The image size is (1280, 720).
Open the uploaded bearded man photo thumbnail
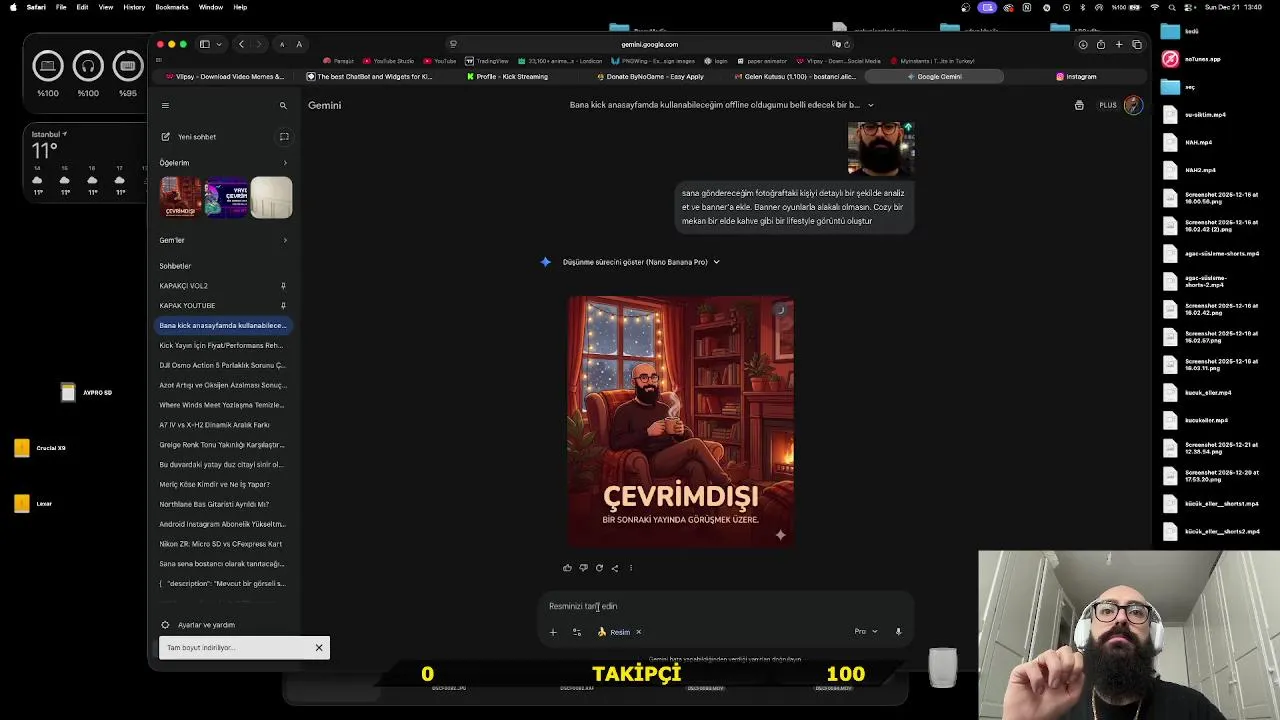click(881, 149)
